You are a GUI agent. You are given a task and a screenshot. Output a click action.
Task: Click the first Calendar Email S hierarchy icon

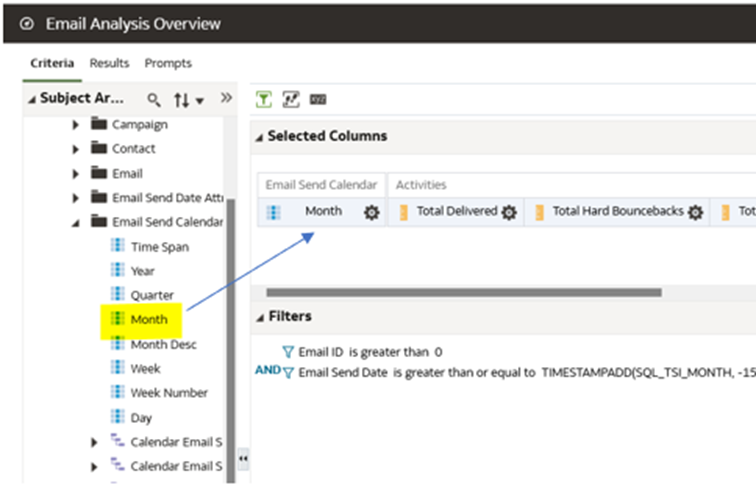[117, 440]
